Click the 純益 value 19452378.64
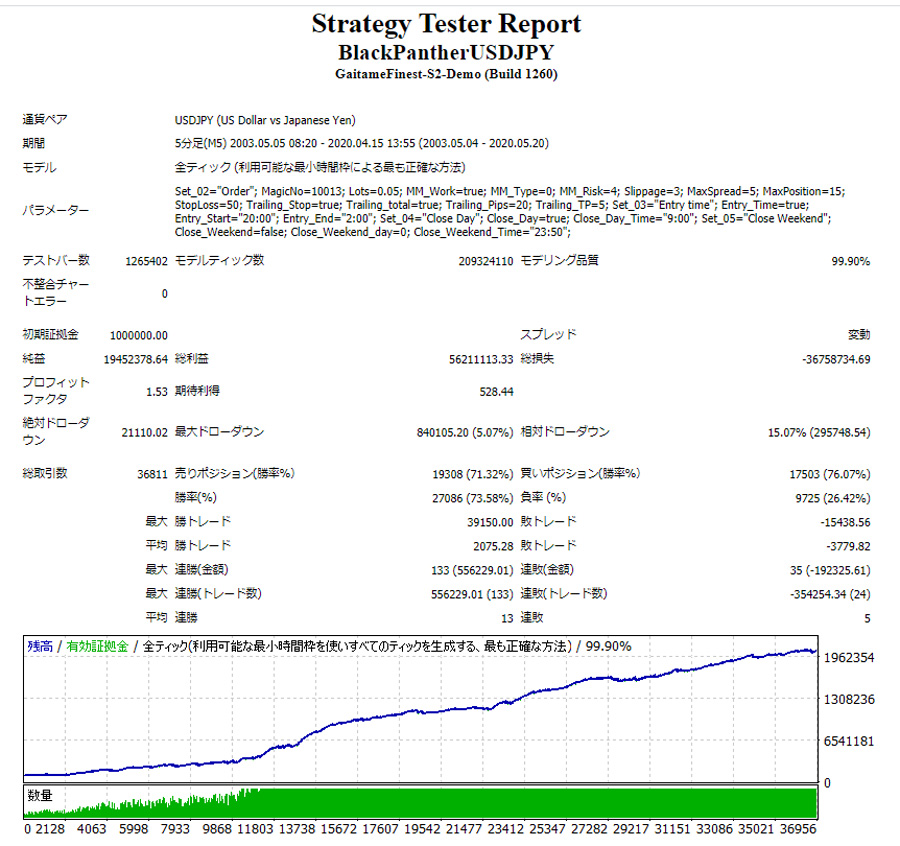This screenshot has width=900, height=846. coord(135,359)
